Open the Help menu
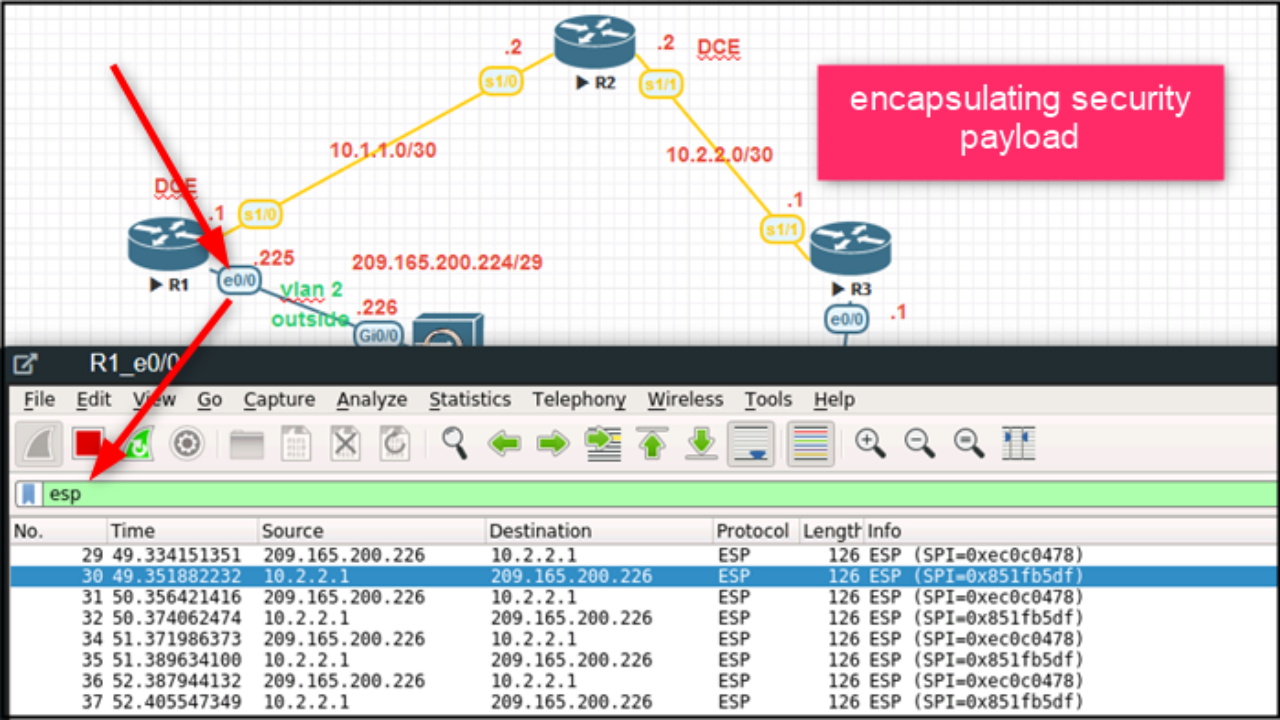This screenshot has width=1280, height=720. 834,400
